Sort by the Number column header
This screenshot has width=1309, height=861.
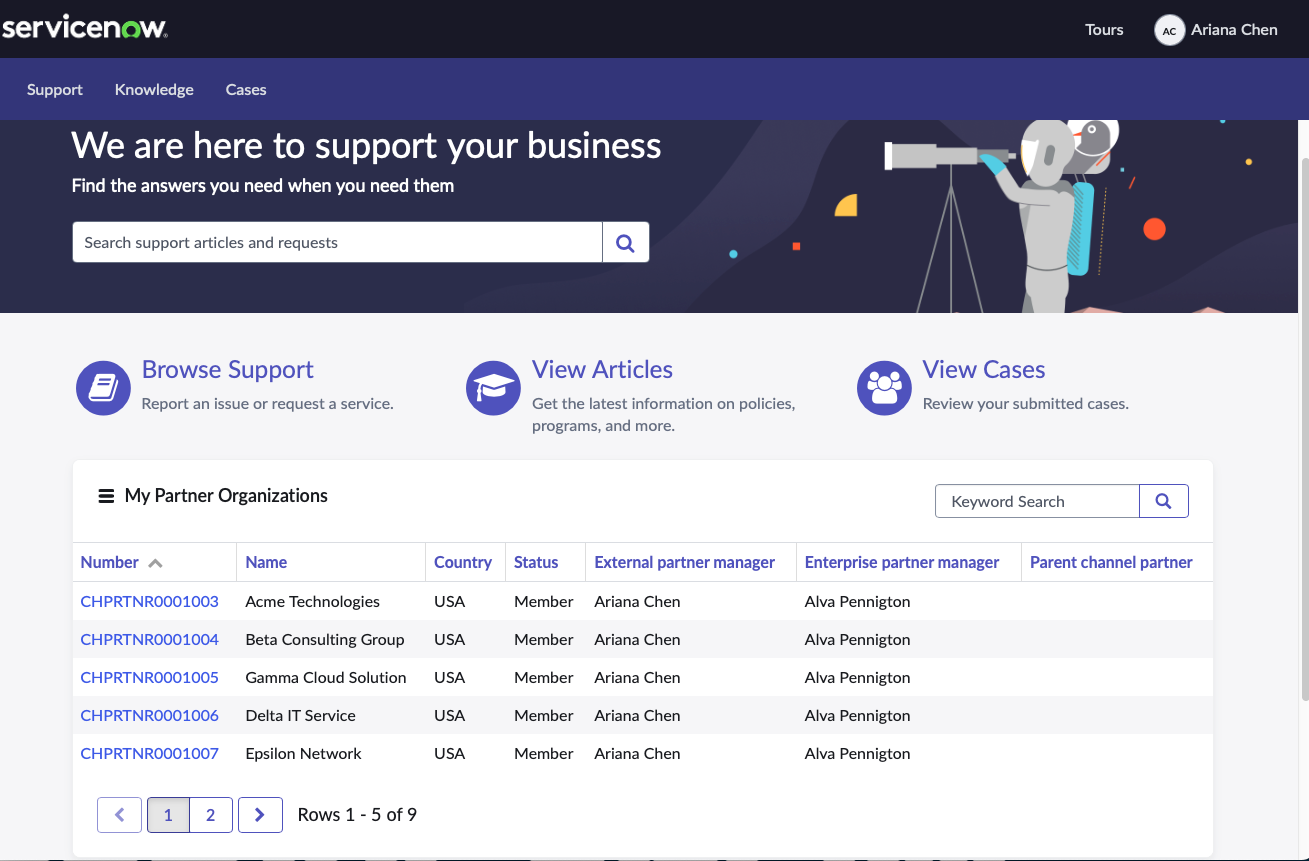110,562
